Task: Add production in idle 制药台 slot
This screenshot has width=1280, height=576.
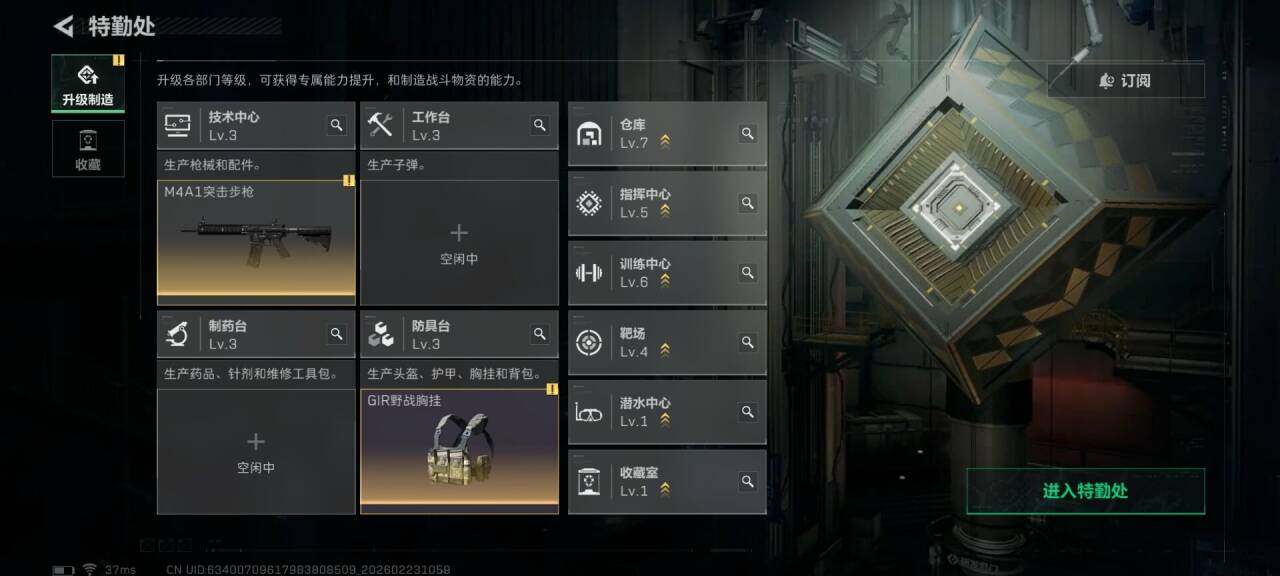Action: (x=256, y=452)
